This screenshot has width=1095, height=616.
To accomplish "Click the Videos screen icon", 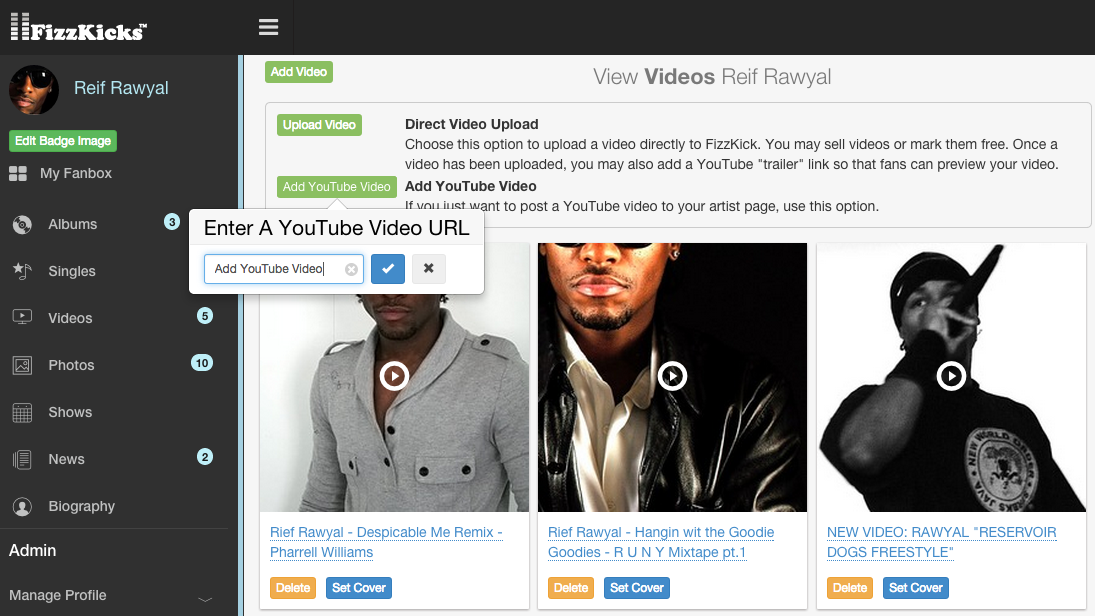I will 22,318.
